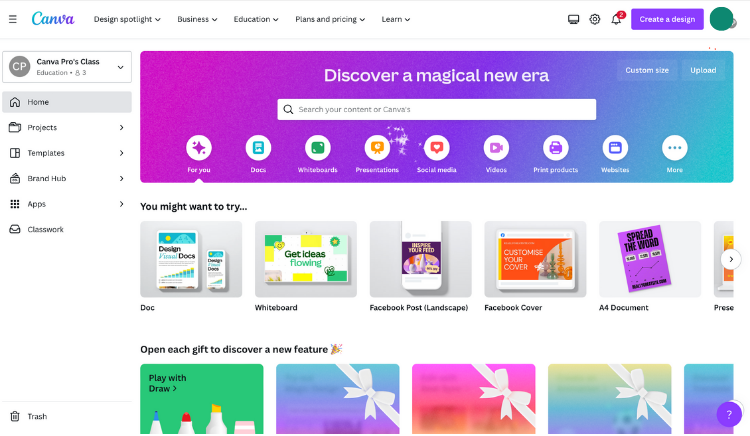Select the Presentations category icon
Image resolution: width=750 pixels, height=436 pixels.
pos(377,148)
